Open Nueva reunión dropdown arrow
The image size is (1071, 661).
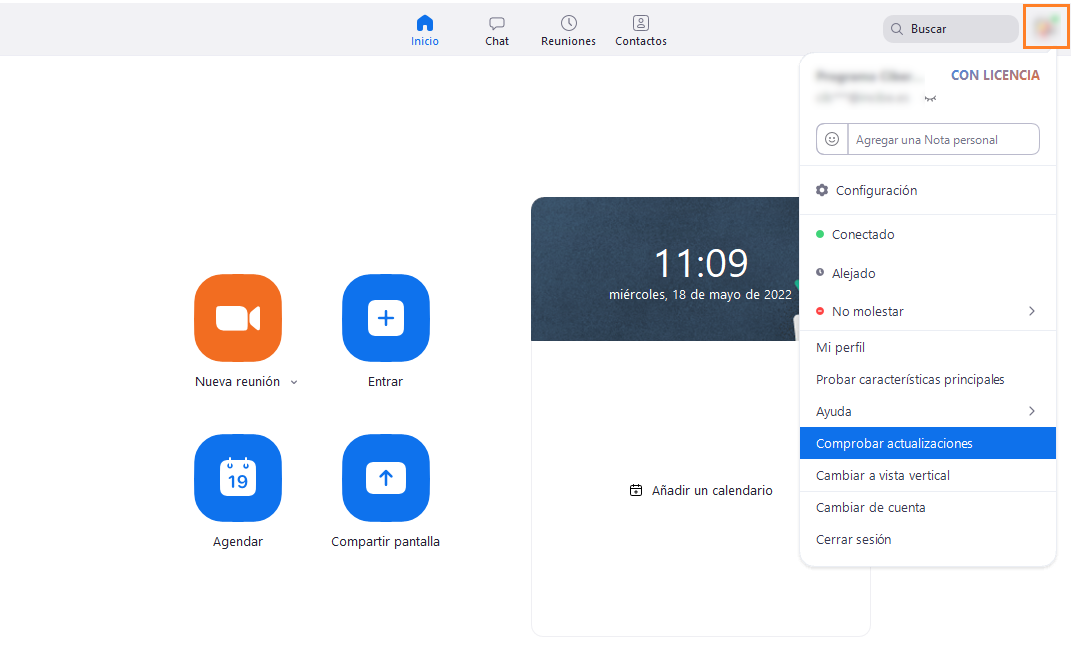click(294, 382)
